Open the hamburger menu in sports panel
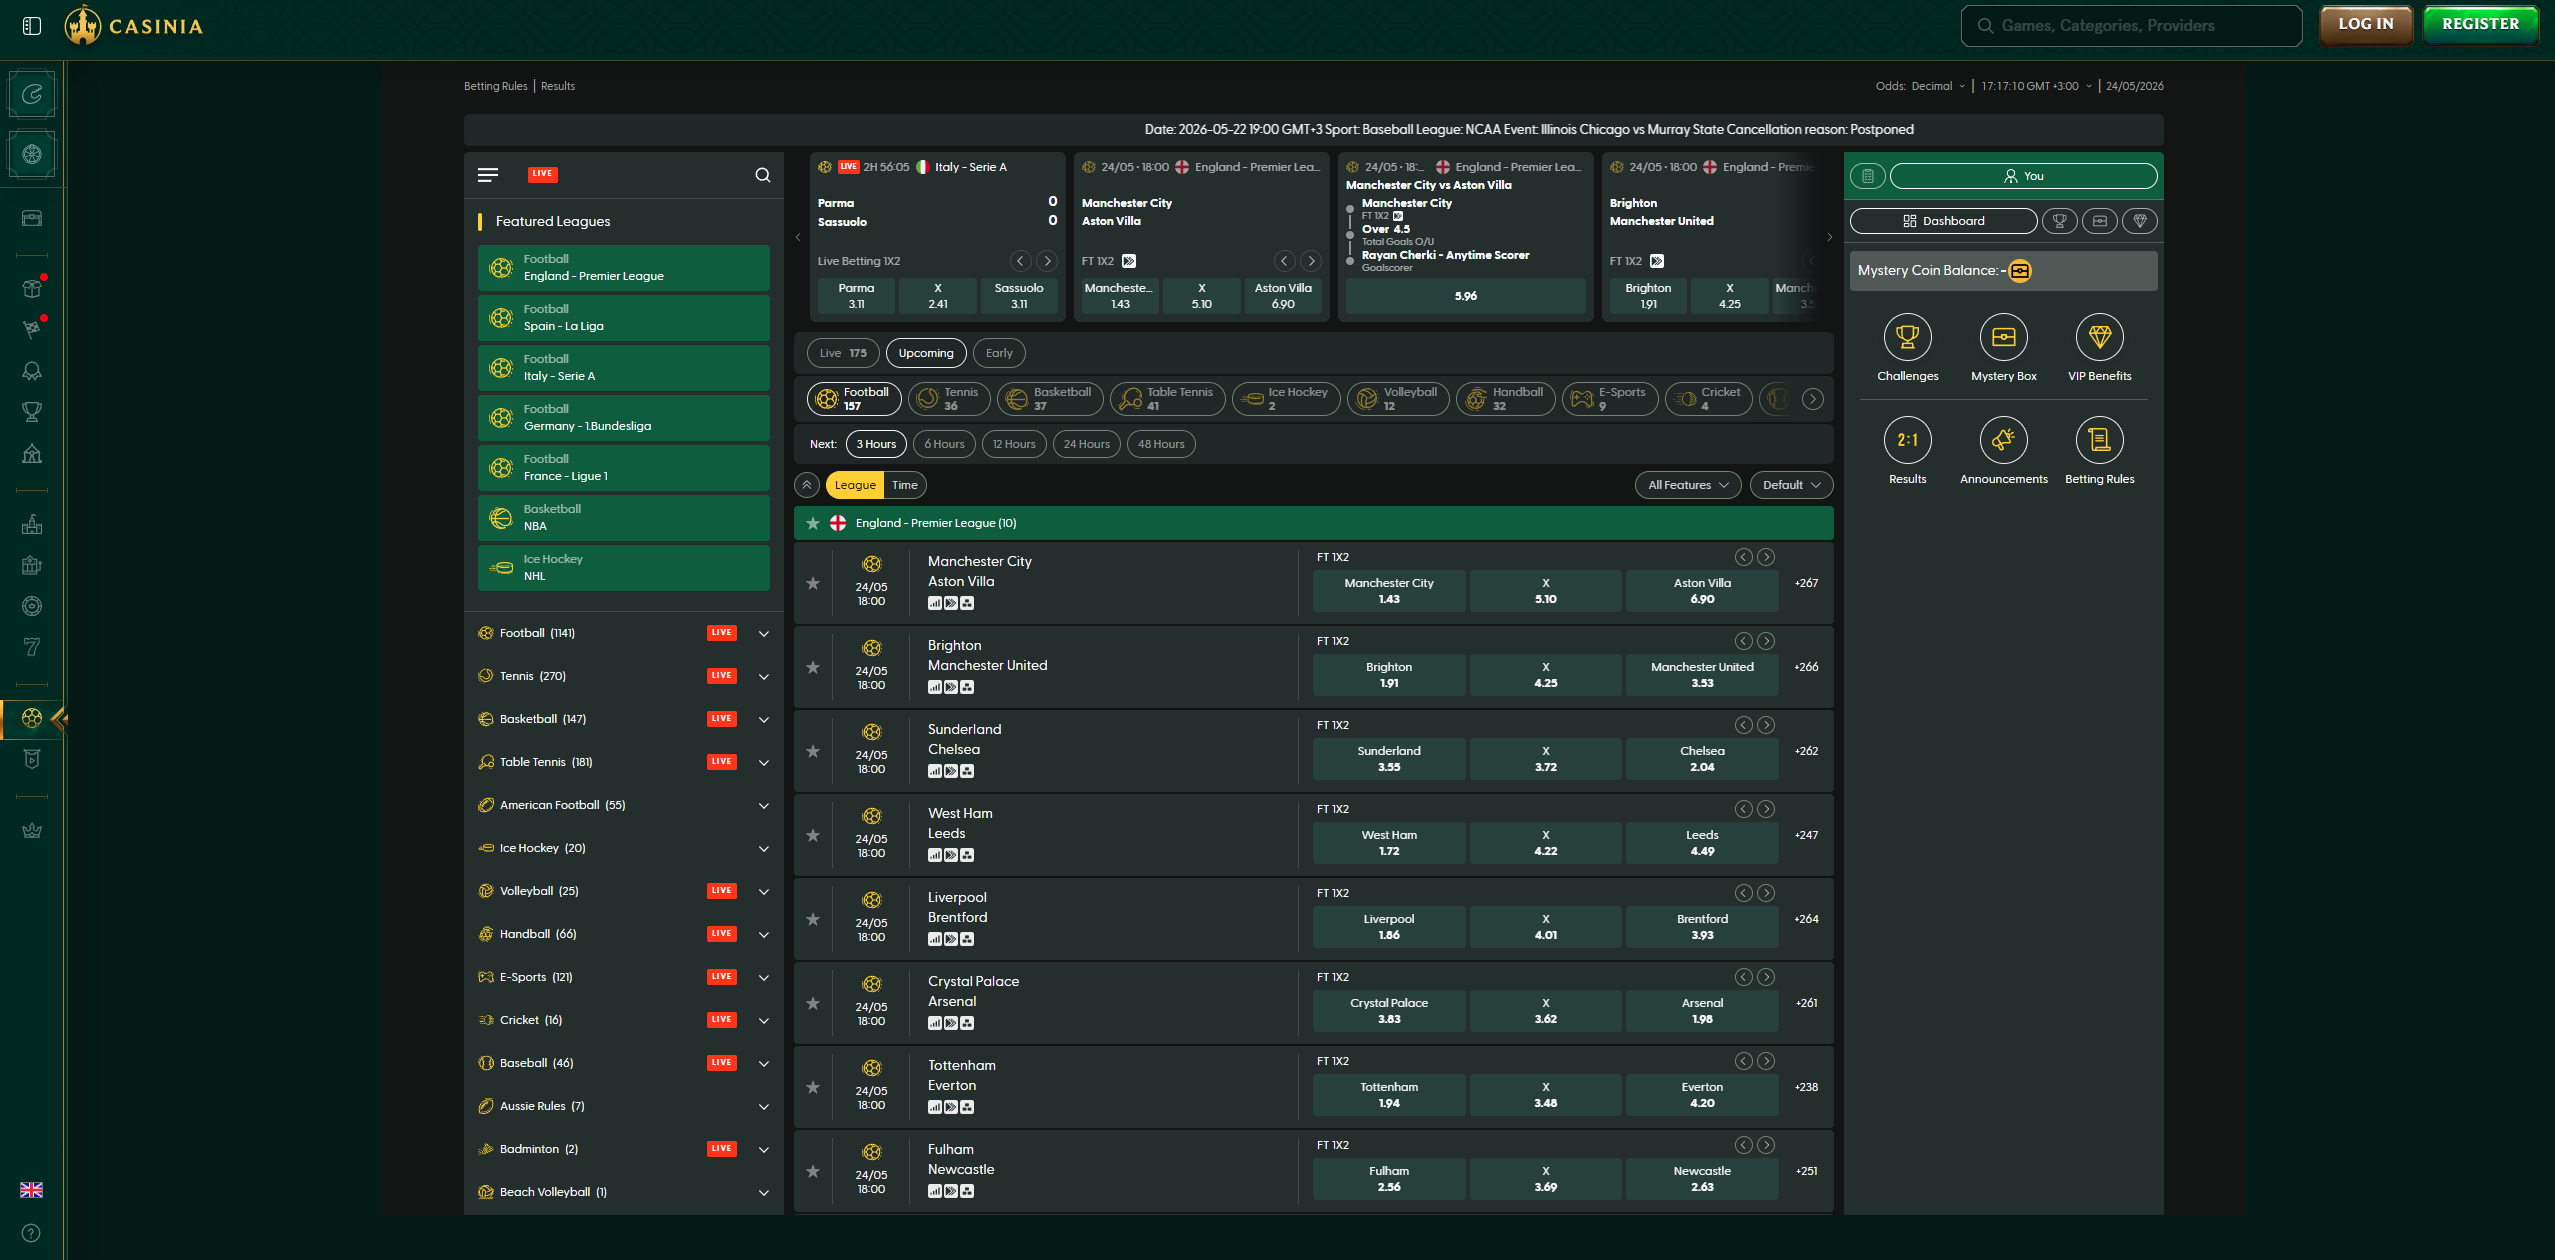2555x1260 pixels. (488, 175)
